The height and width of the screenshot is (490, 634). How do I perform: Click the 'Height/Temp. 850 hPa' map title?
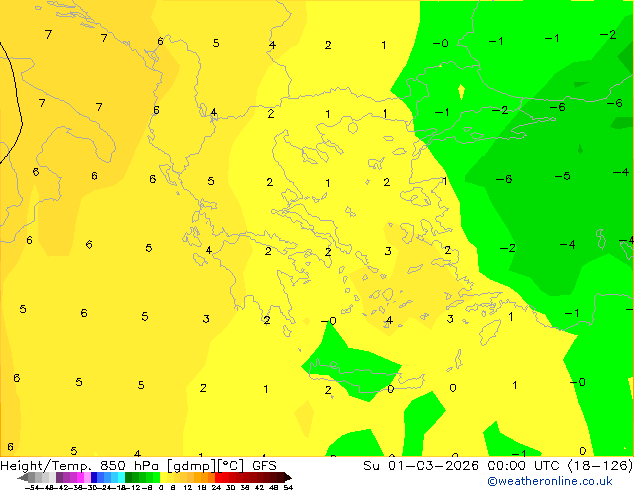point(79,466)
